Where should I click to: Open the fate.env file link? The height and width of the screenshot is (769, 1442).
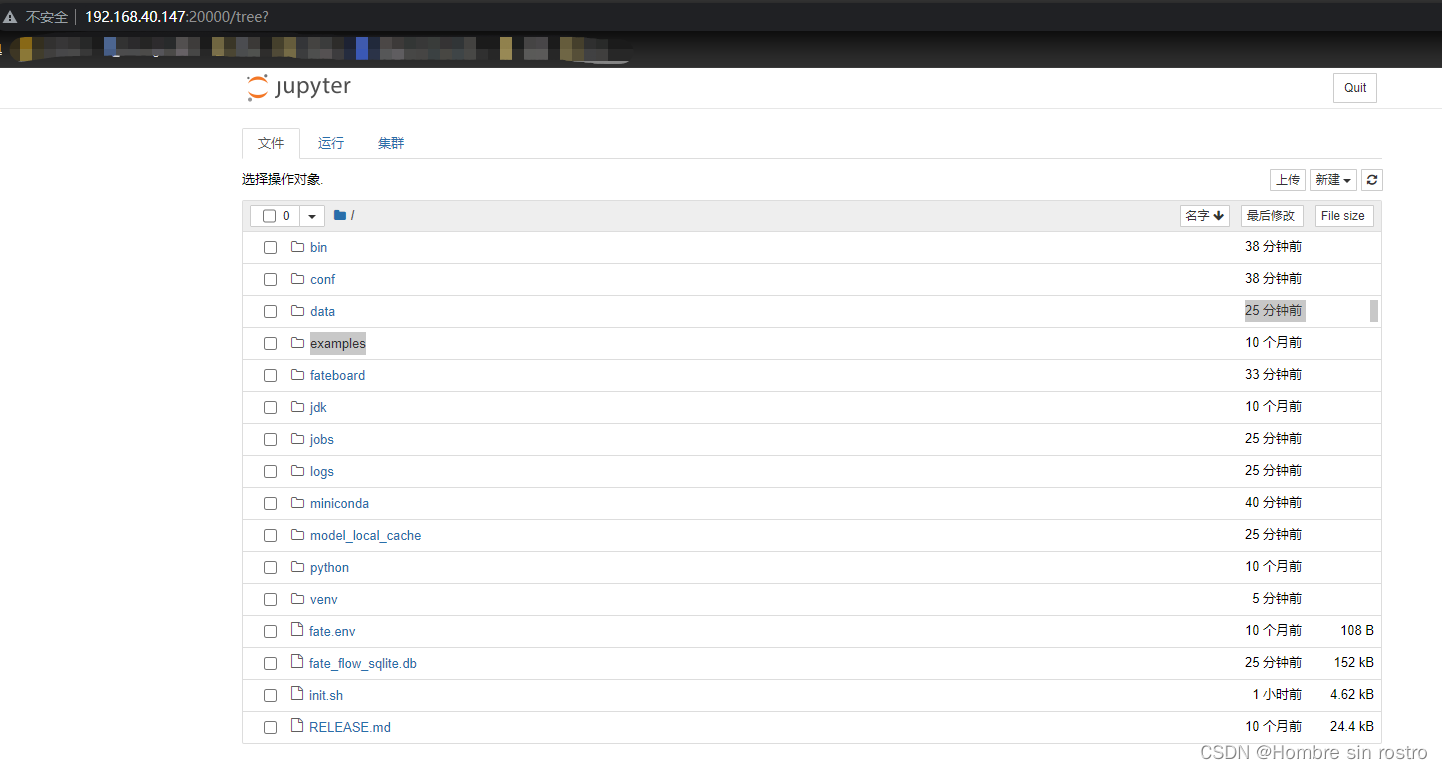pyautogui.click(x=332, y=631)
